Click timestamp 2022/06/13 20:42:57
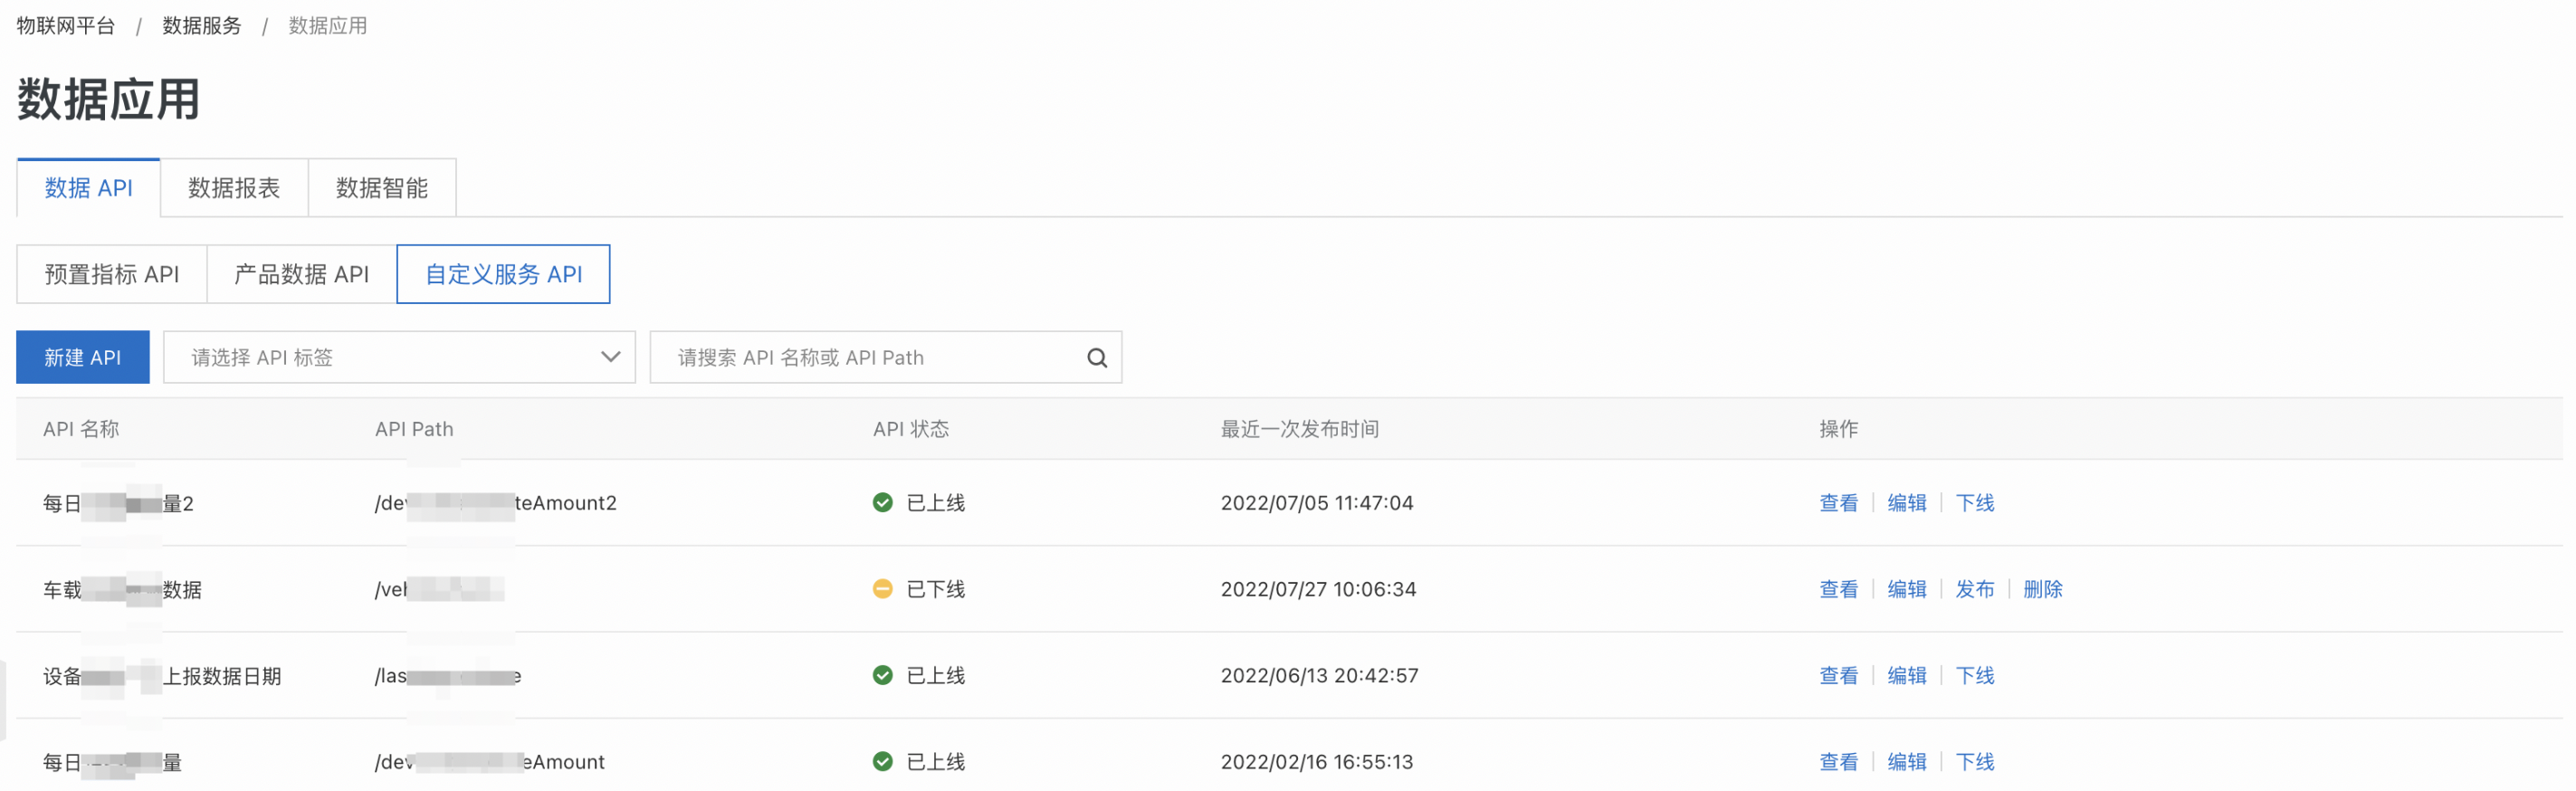Image resolution: width=2576 pixels, height=791 pixels. (x=1319, y=676)
